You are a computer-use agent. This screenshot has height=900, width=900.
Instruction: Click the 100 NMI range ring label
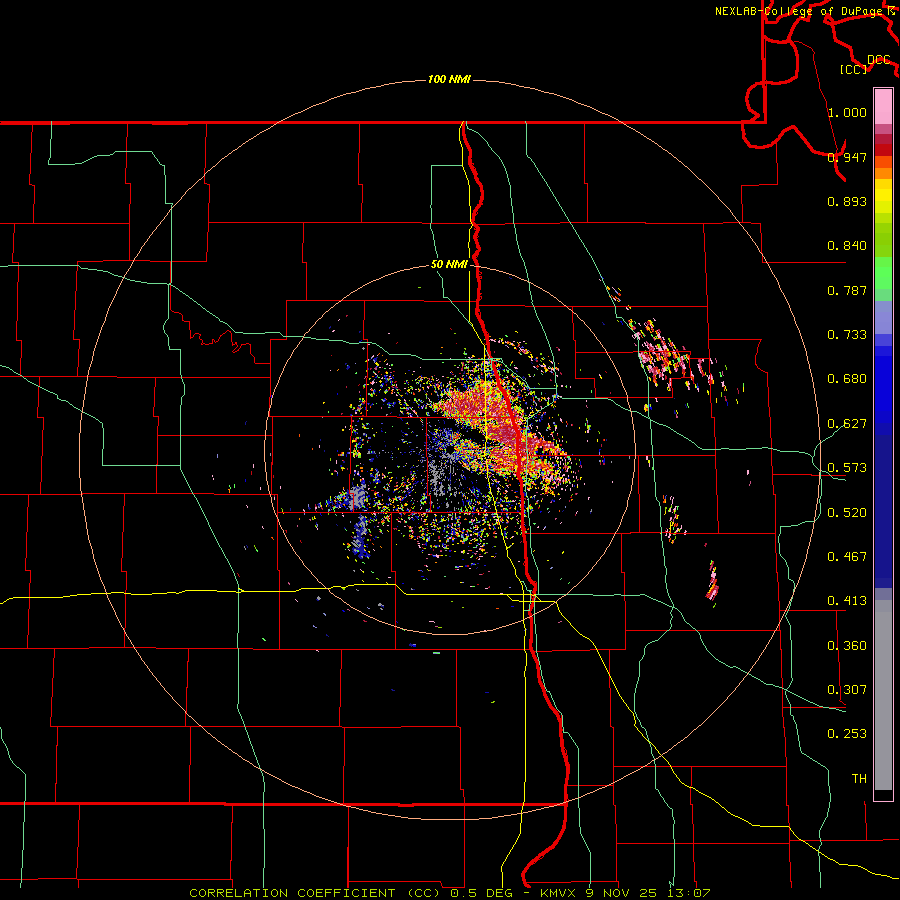coord(449,79)
